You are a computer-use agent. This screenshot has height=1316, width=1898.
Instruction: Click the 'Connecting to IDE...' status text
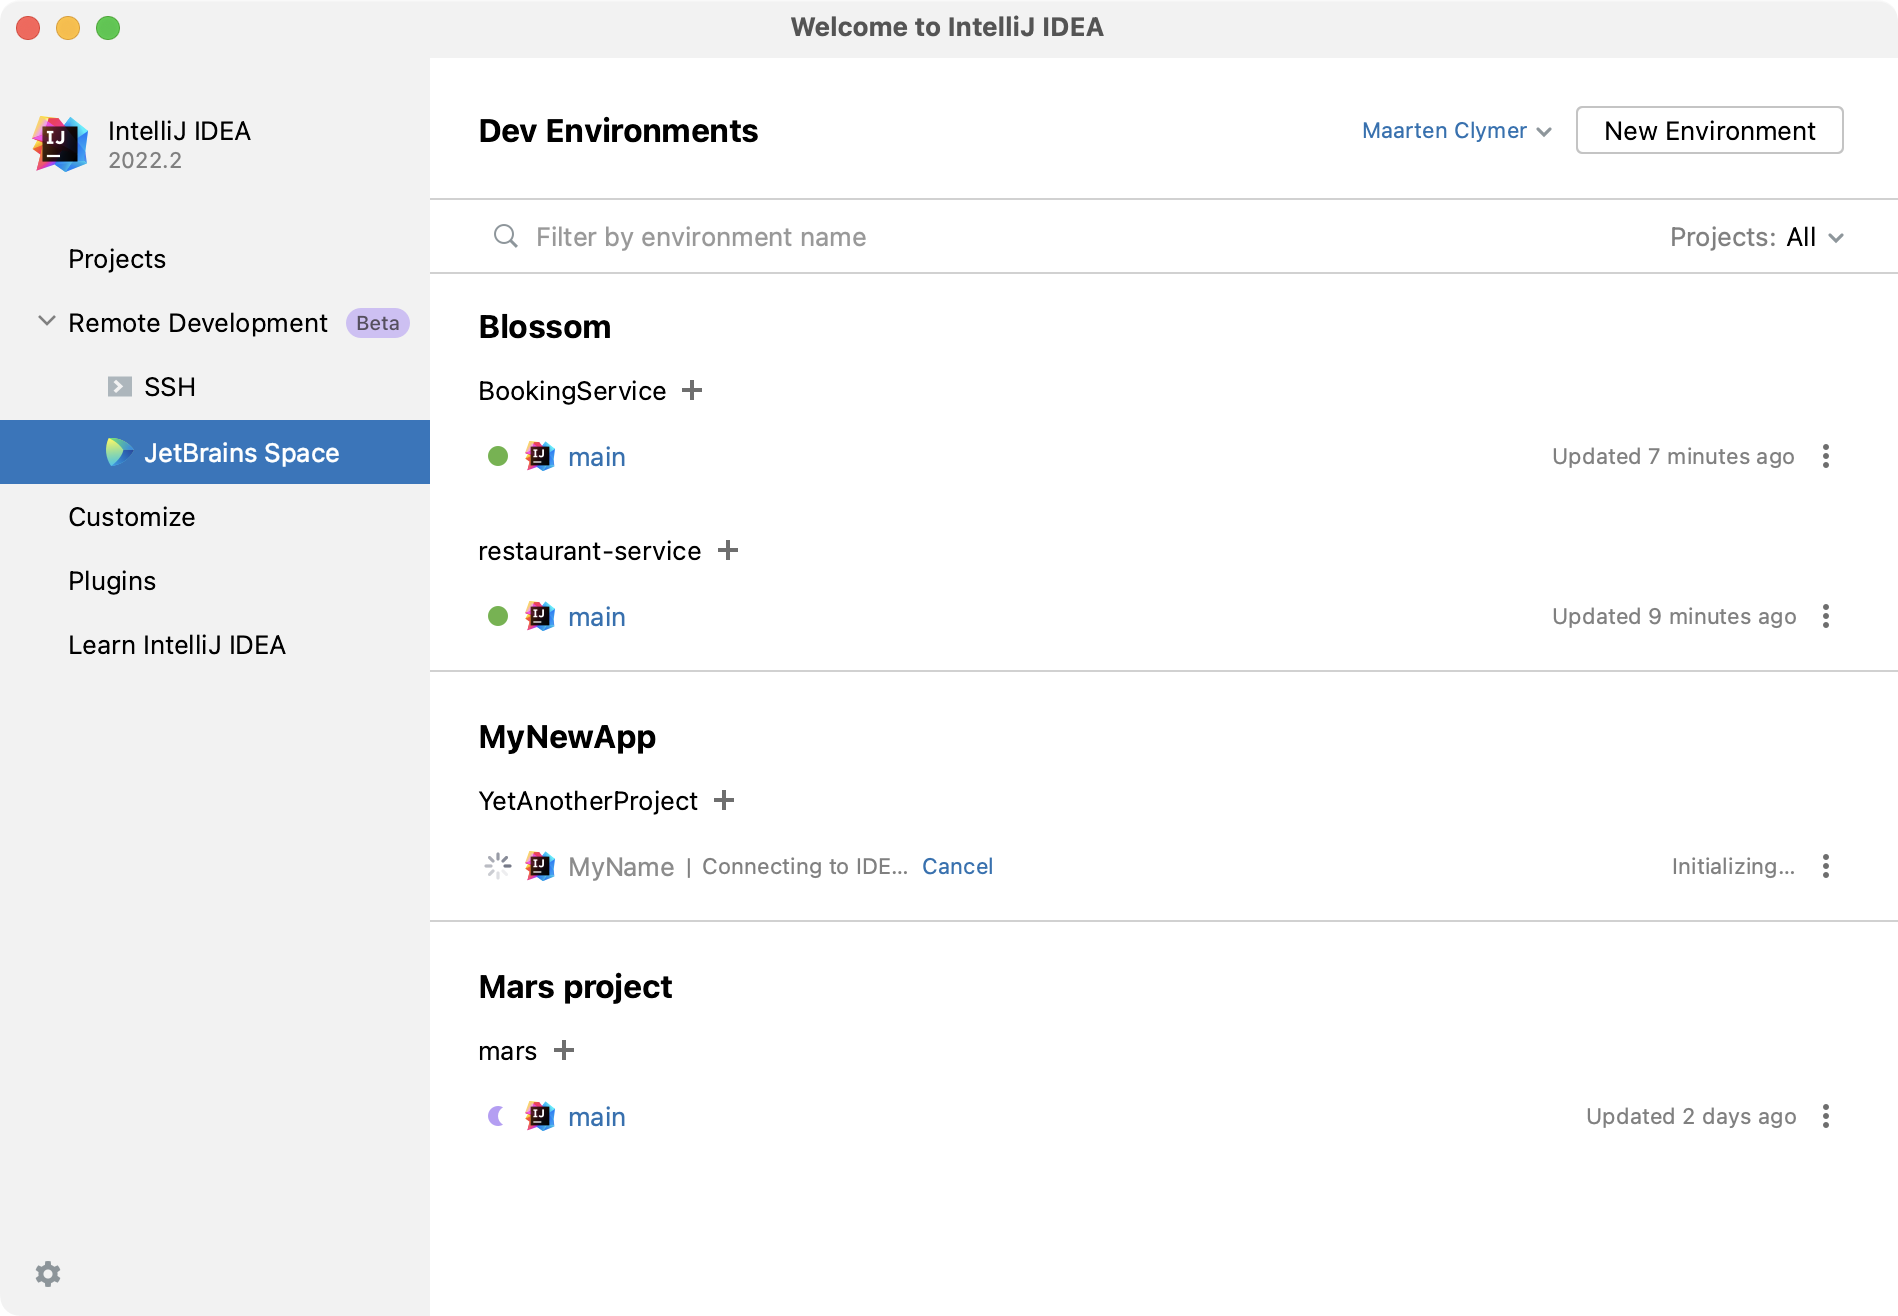tap(805, 866)
